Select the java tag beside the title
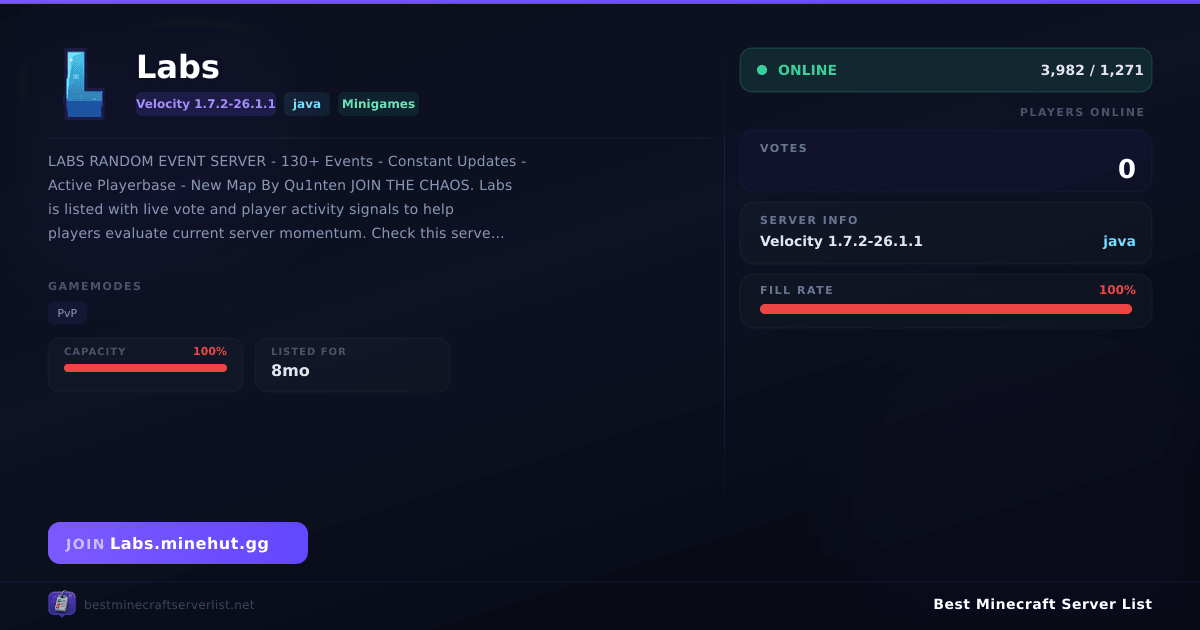The image size is (1200, 630). (x=307, y=104)
